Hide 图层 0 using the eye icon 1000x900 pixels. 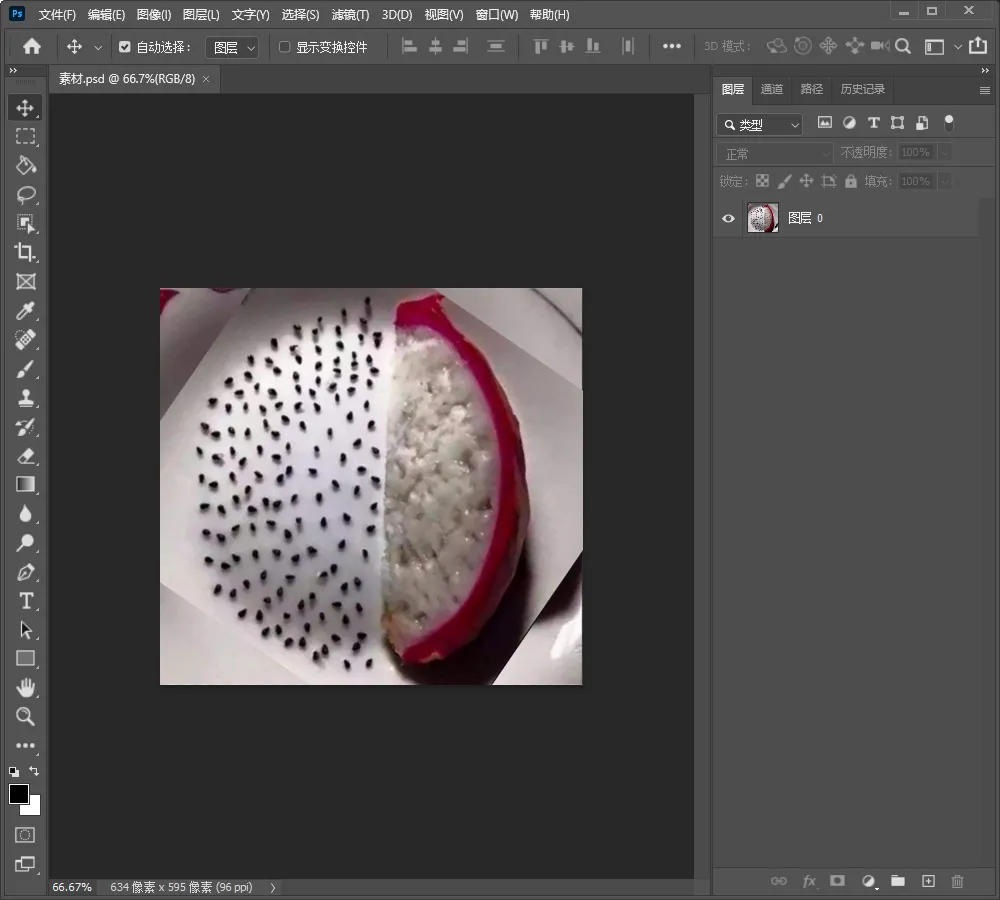tap(728, 218)
